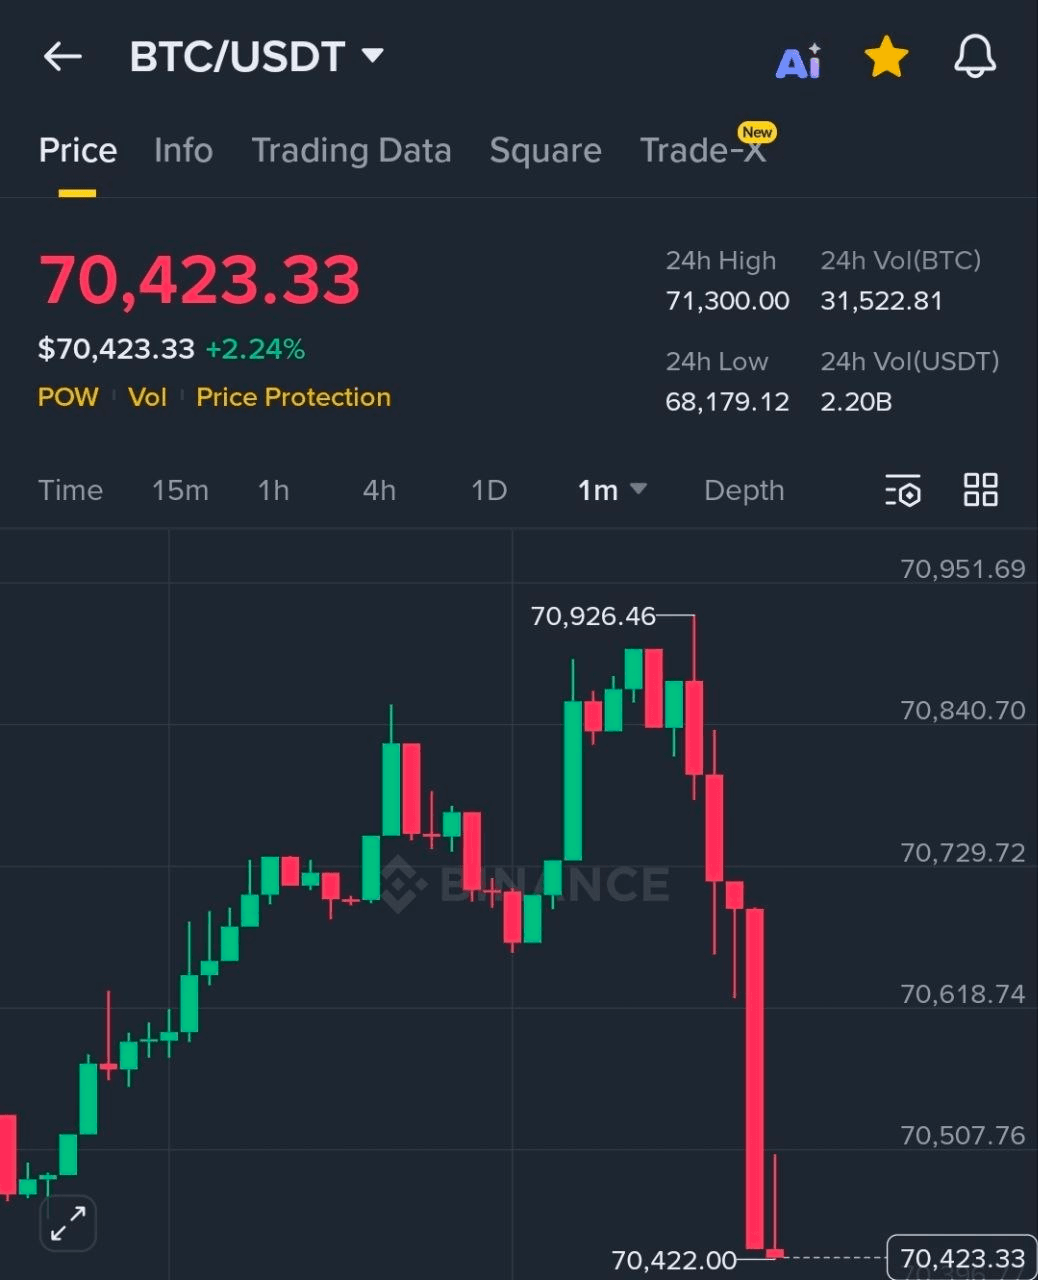Tap the back arrow icon
This screenshot has height=1280, width=1038.
[62, 57]
